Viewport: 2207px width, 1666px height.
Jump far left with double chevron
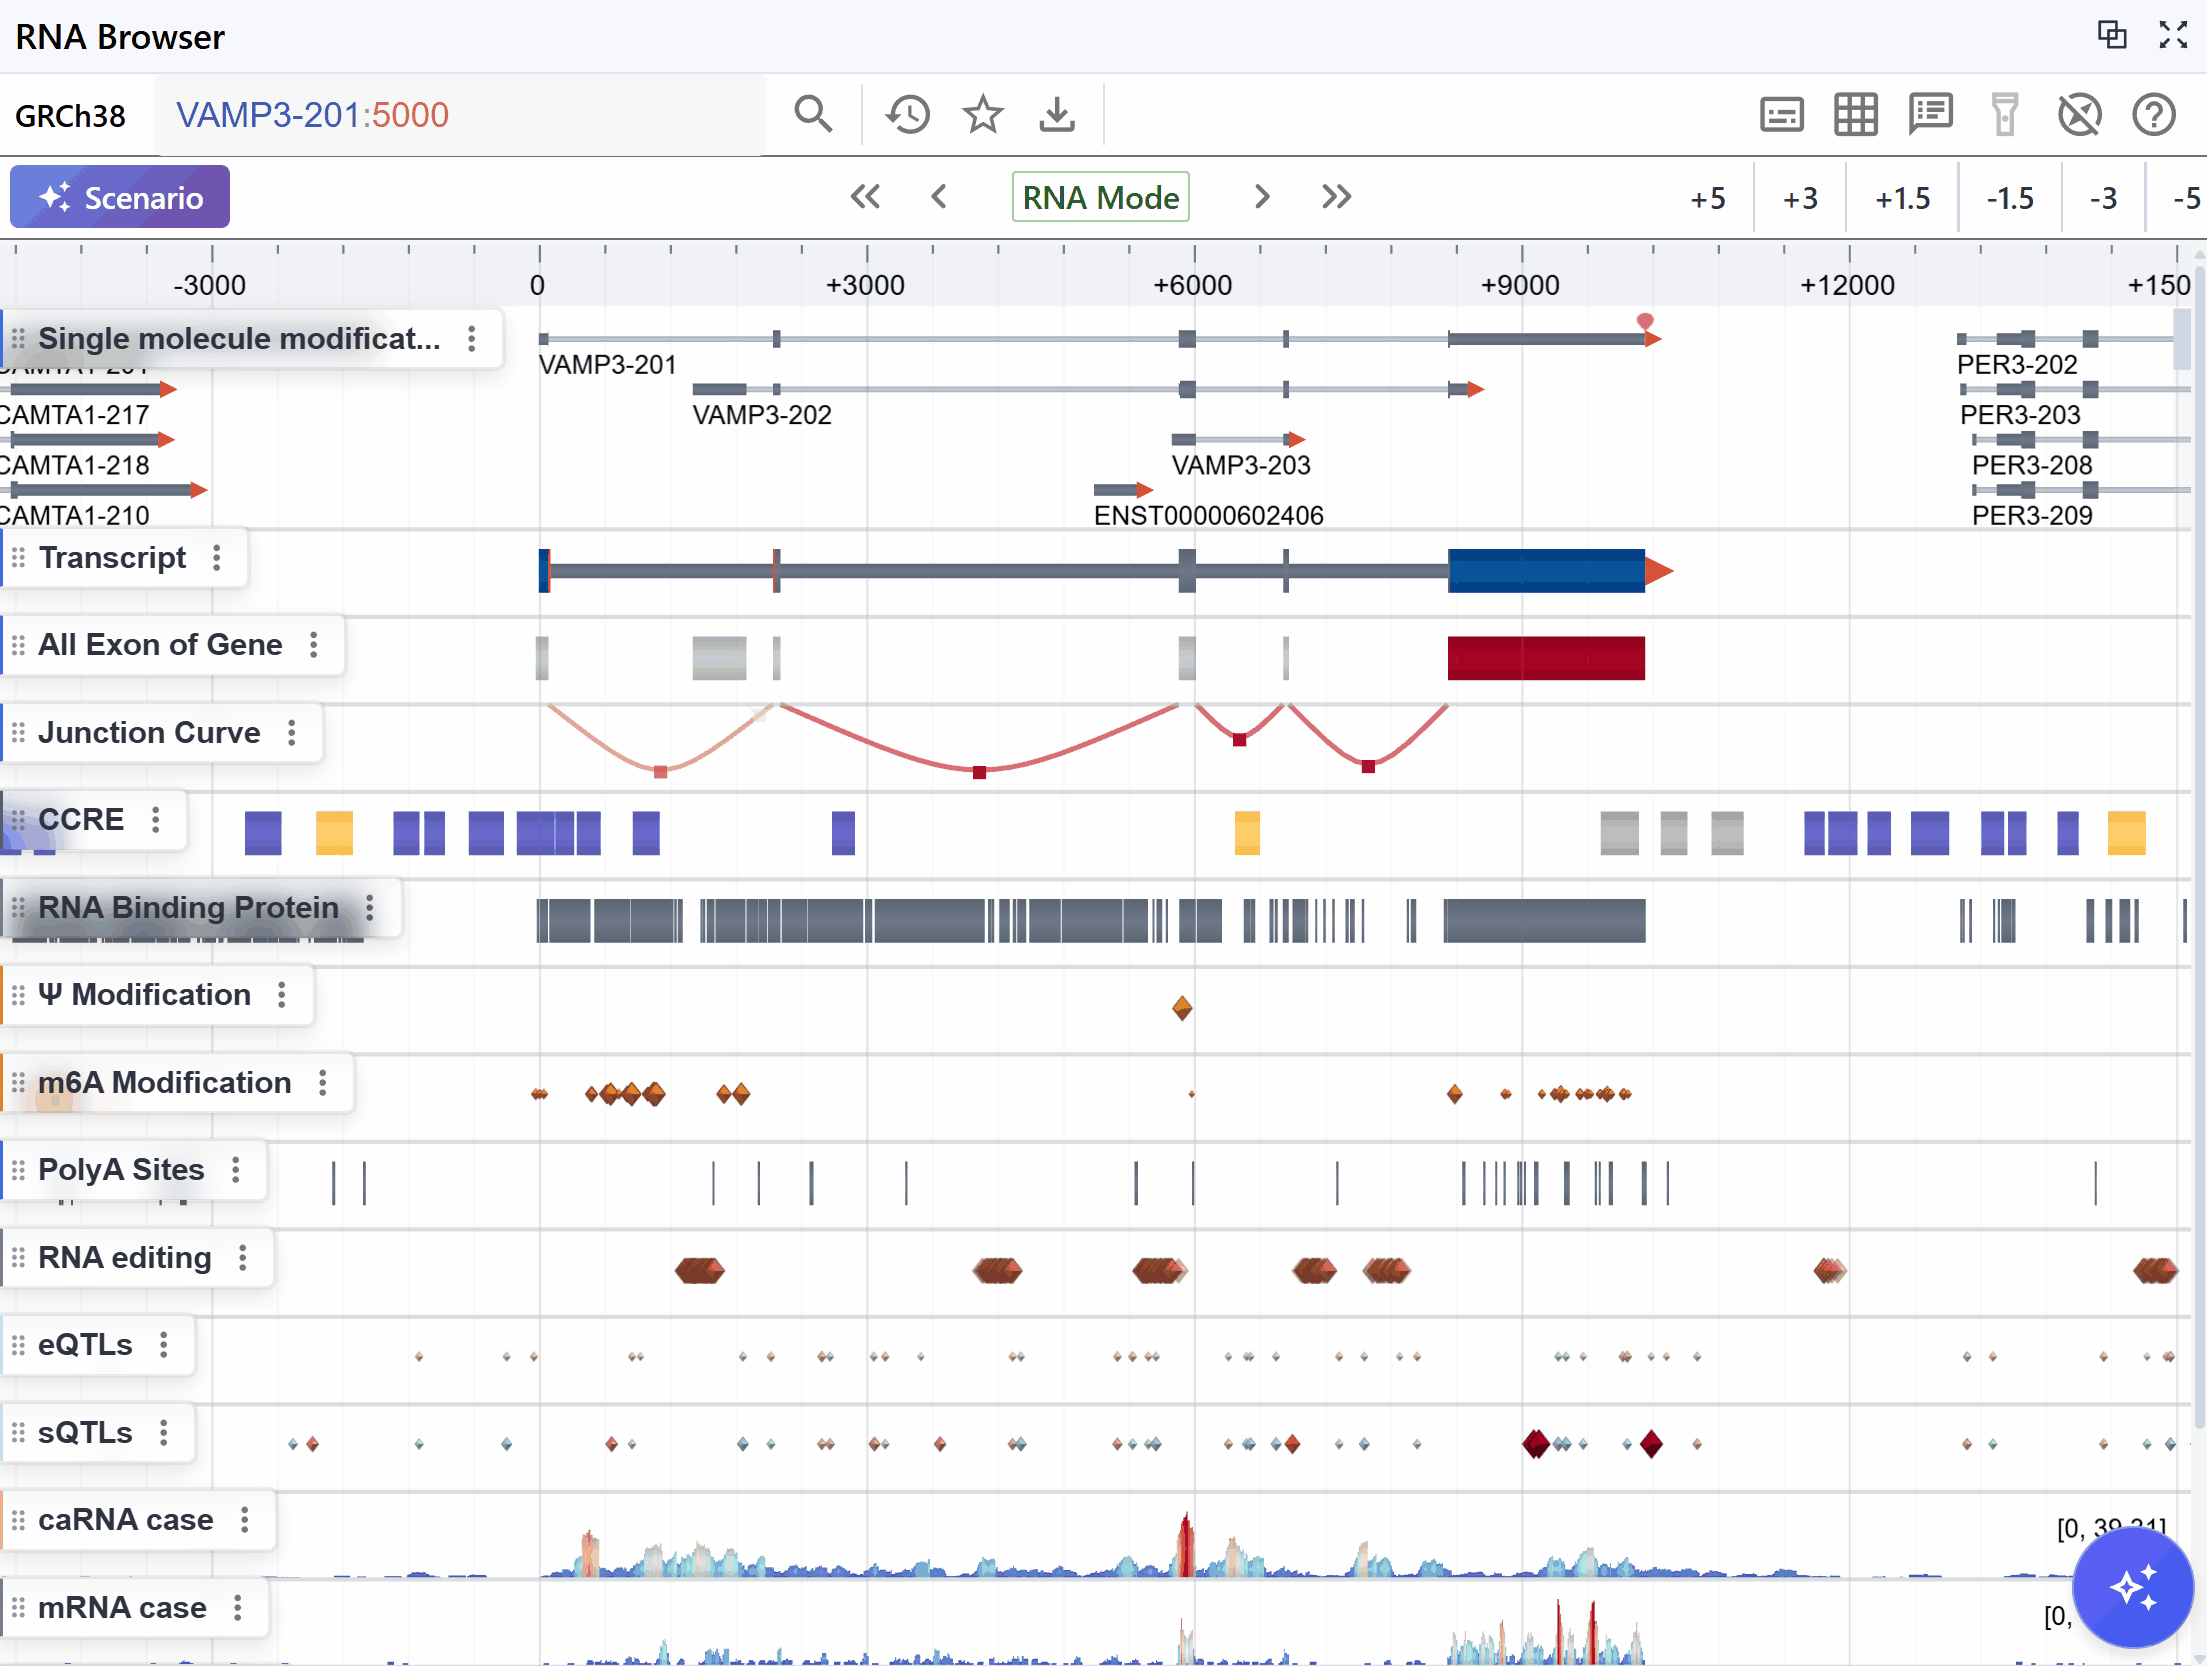pos(865,197)
